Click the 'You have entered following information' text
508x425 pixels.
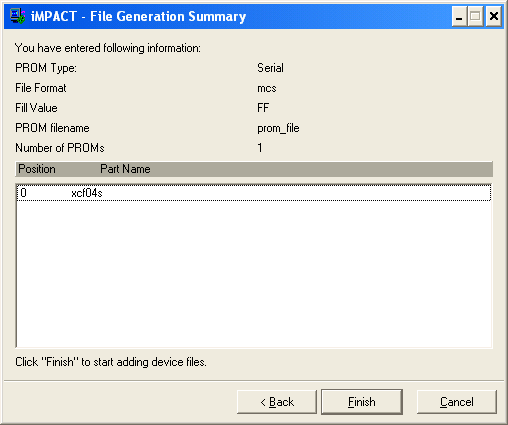pyautogui.click(x=108, y=48)
